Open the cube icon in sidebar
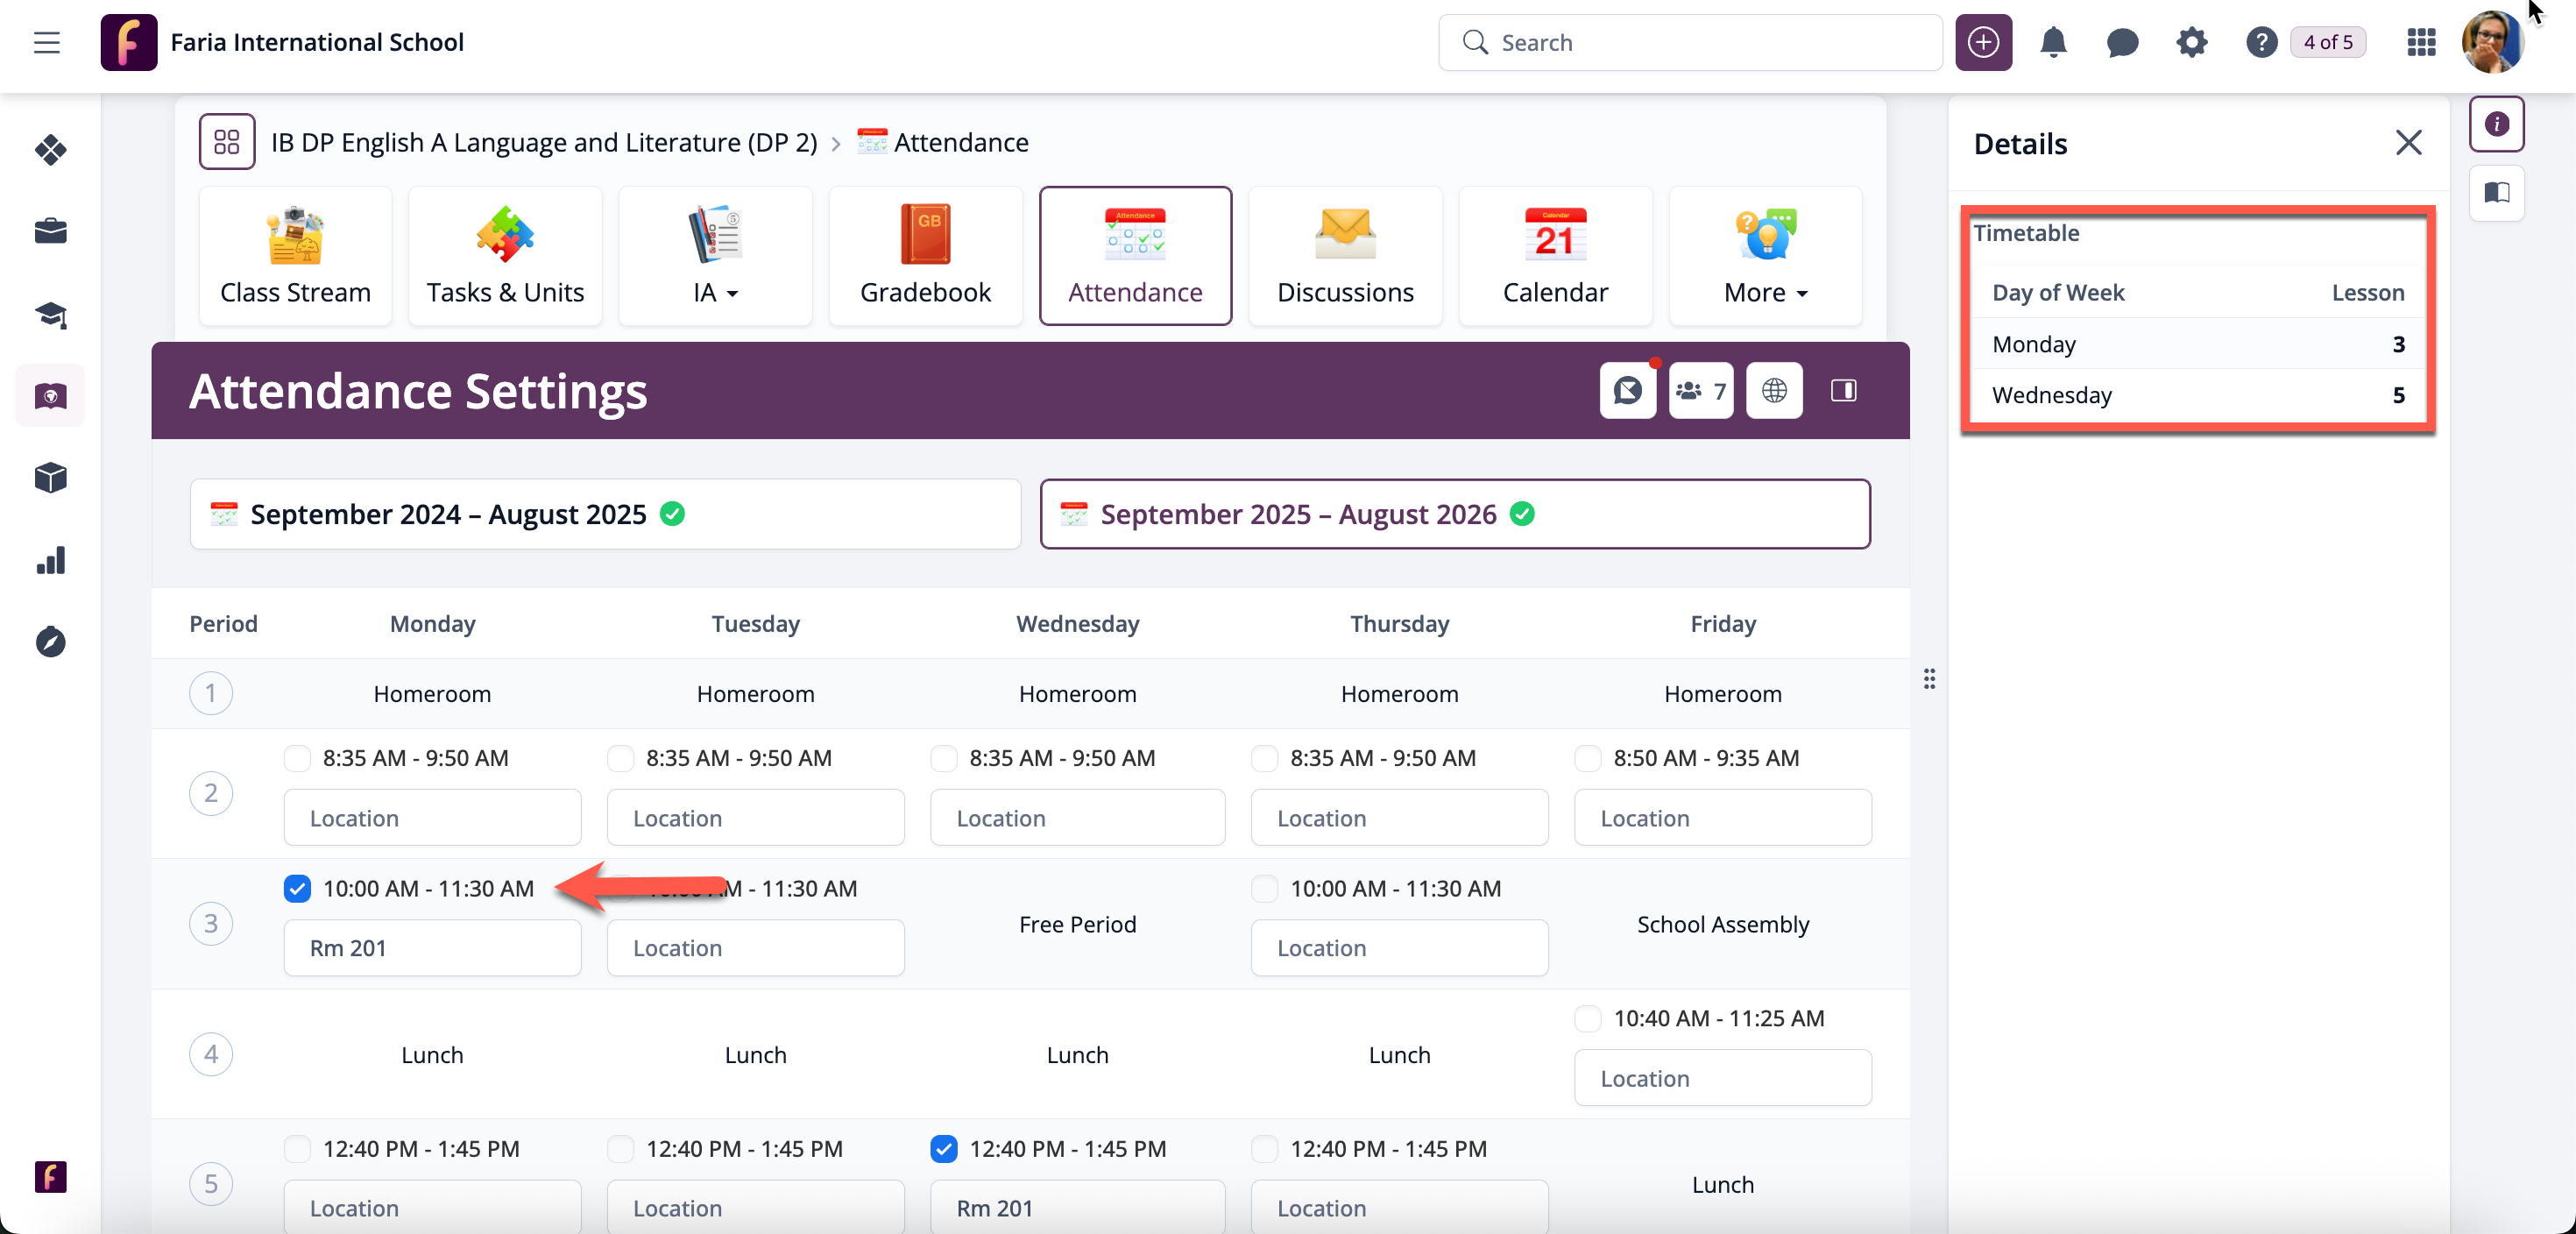 51,478
